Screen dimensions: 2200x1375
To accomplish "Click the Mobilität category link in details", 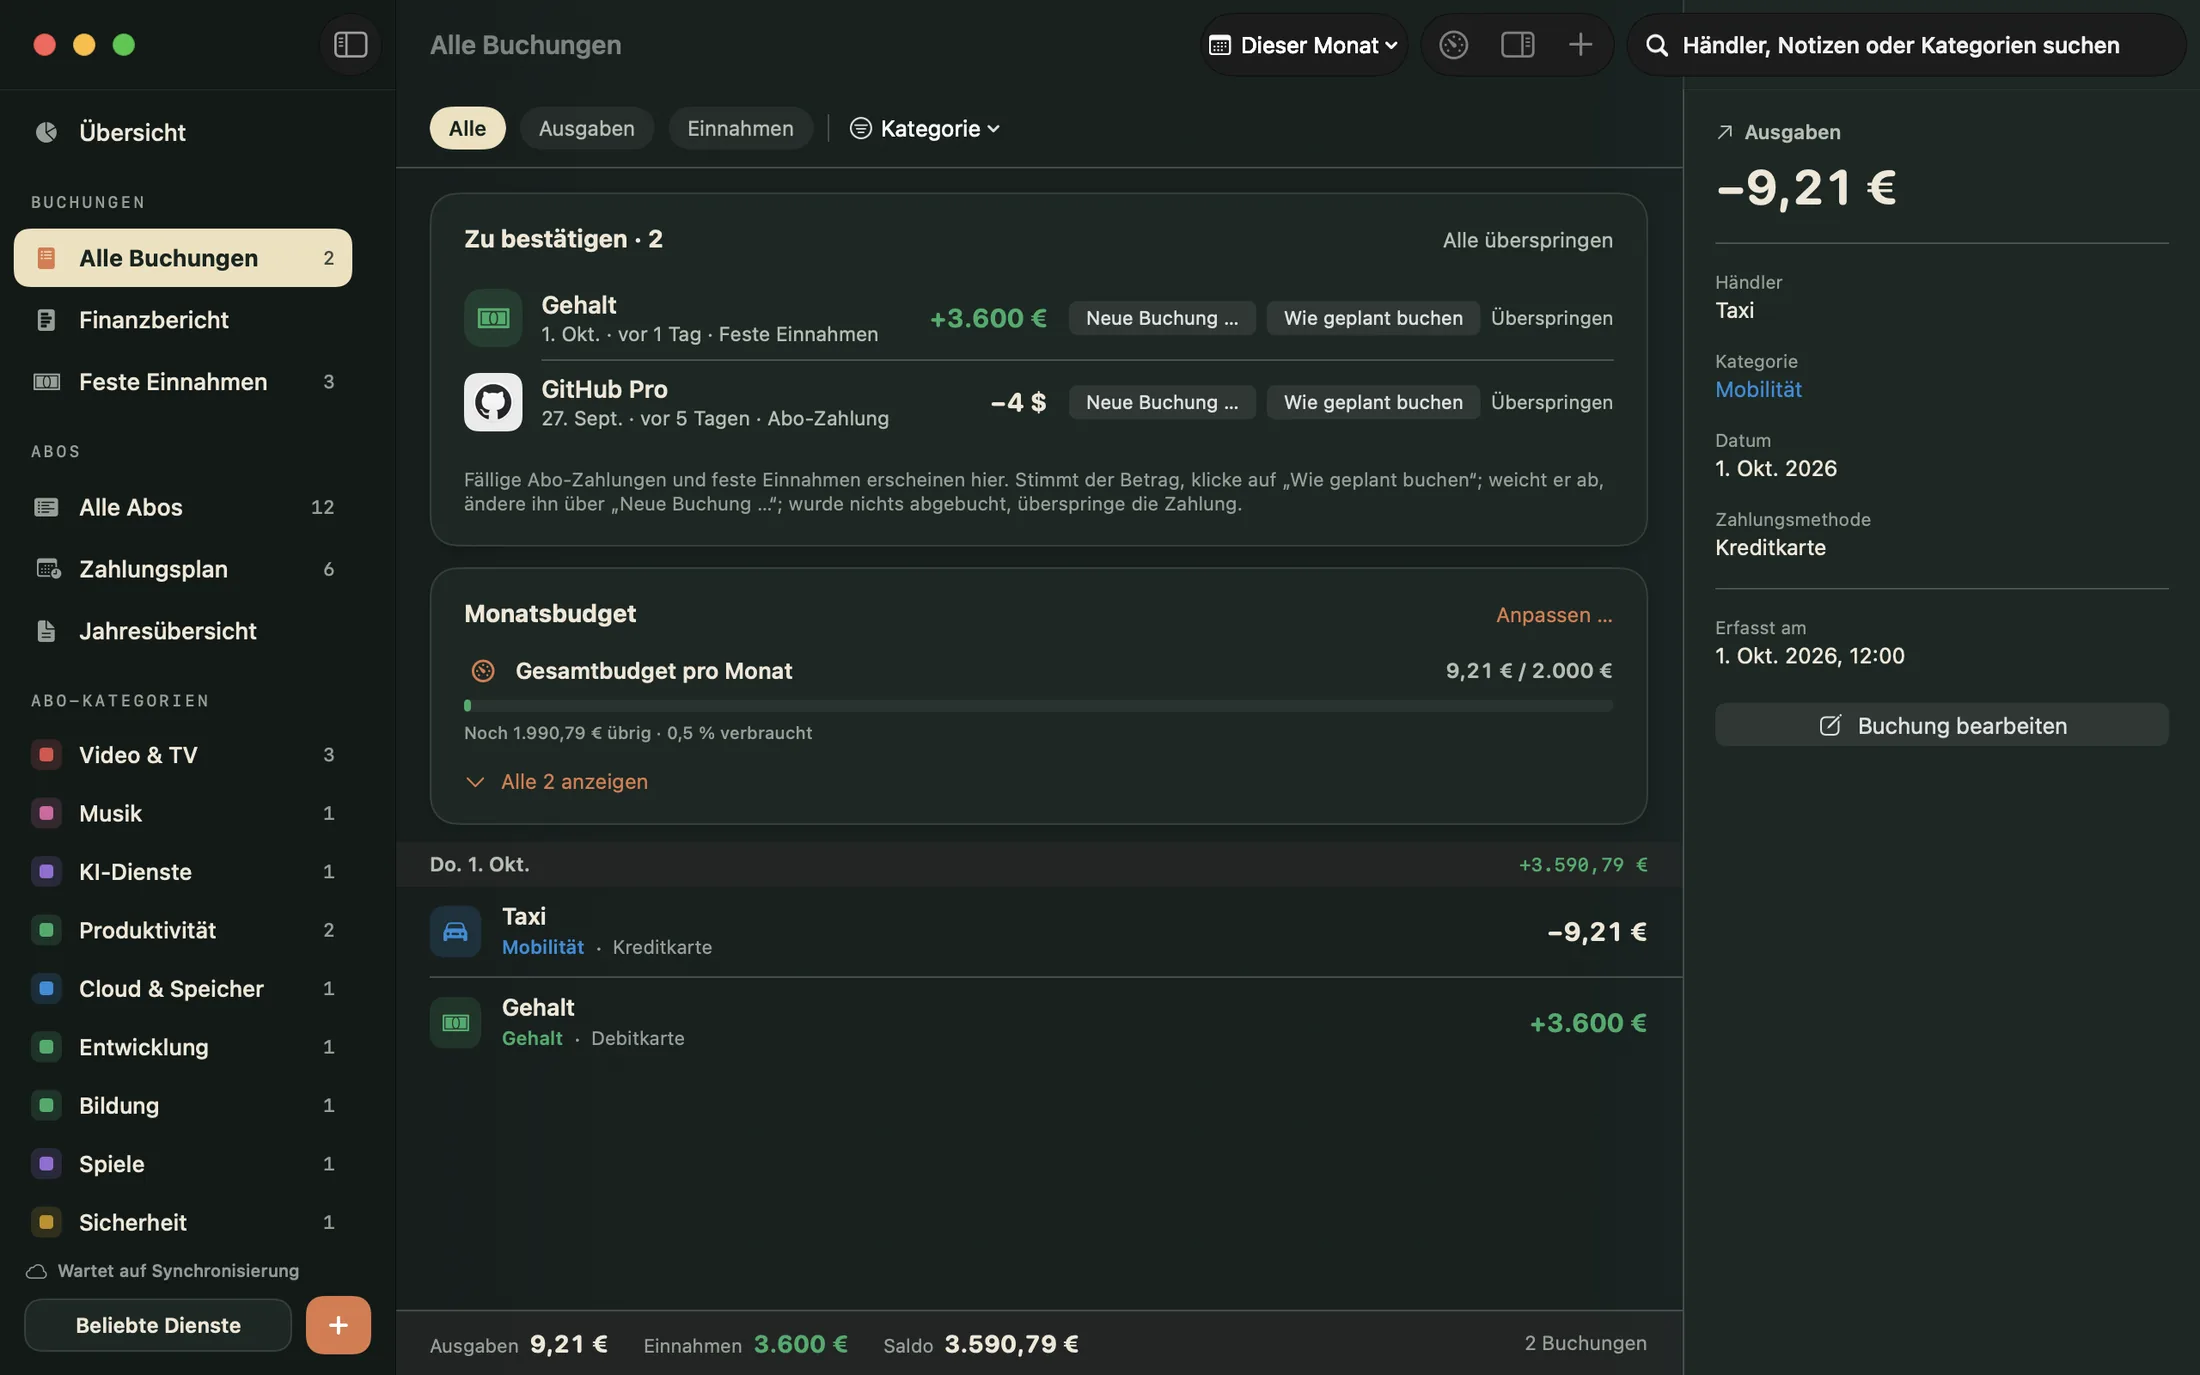I will point(1758,390).
